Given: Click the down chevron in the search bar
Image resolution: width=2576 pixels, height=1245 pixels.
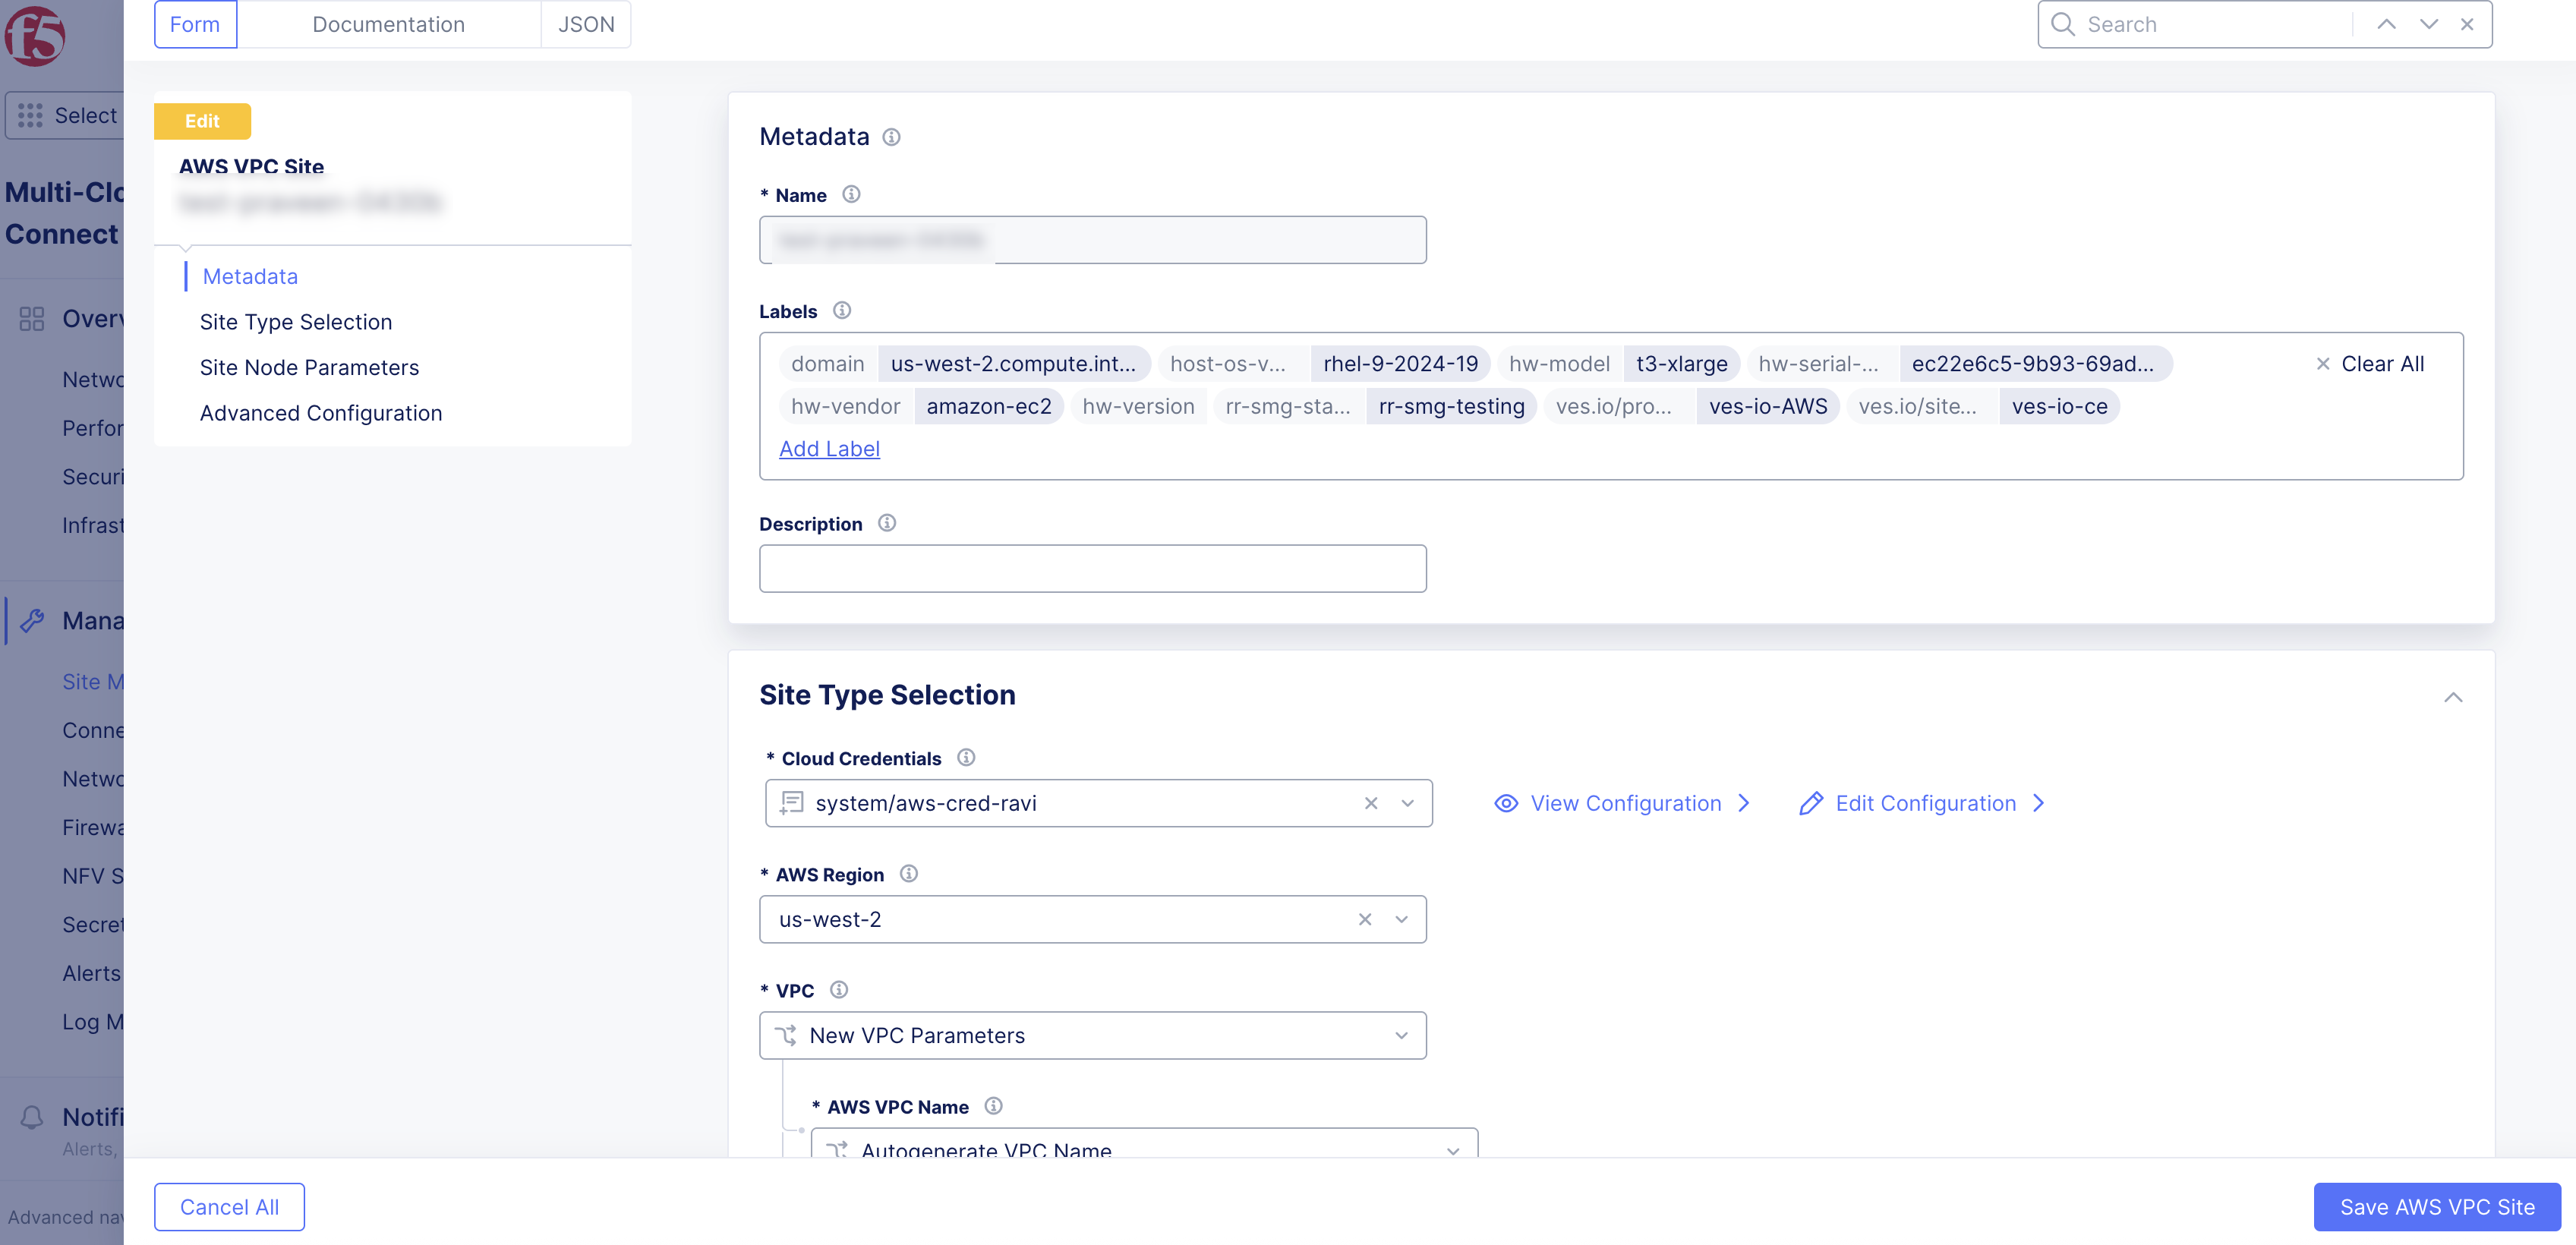Looking at the screenshot, I should [x=2428, y=23].
